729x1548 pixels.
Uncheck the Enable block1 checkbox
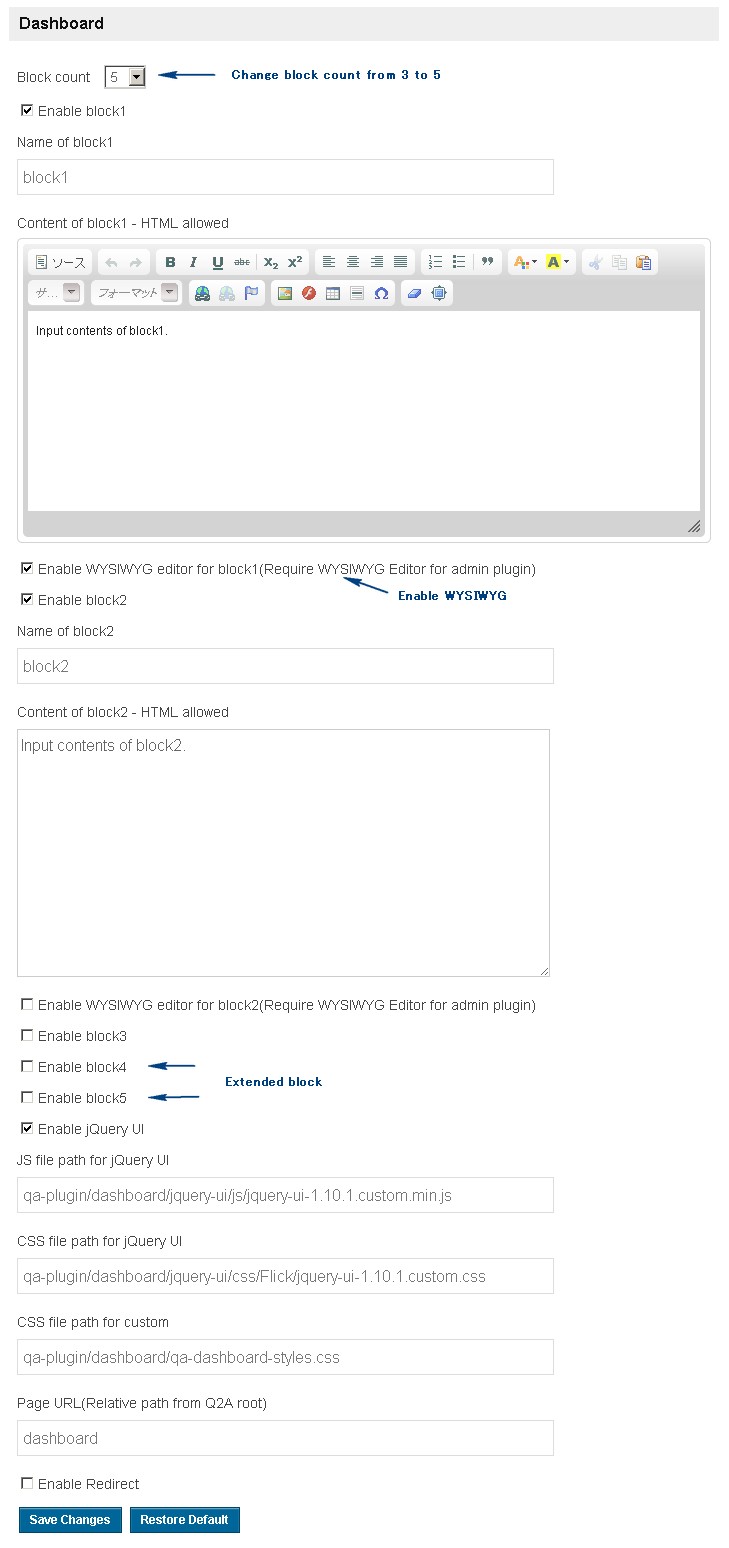(27, 111)
